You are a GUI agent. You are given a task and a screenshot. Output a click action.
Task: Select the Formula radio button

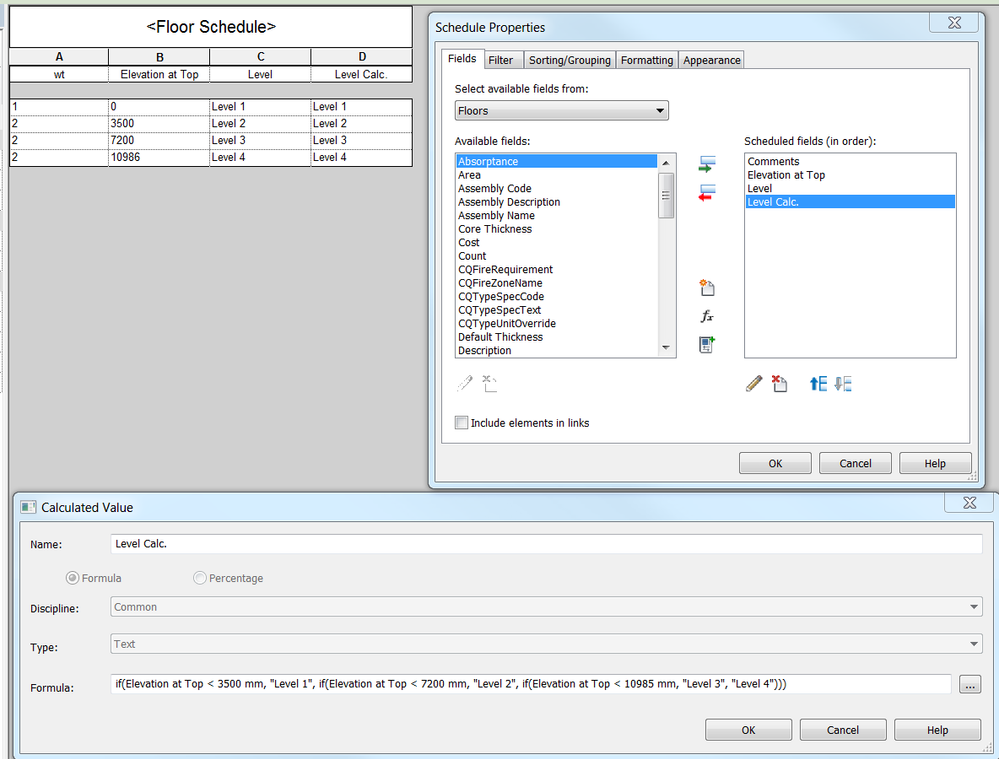click(x=73, y=578)
